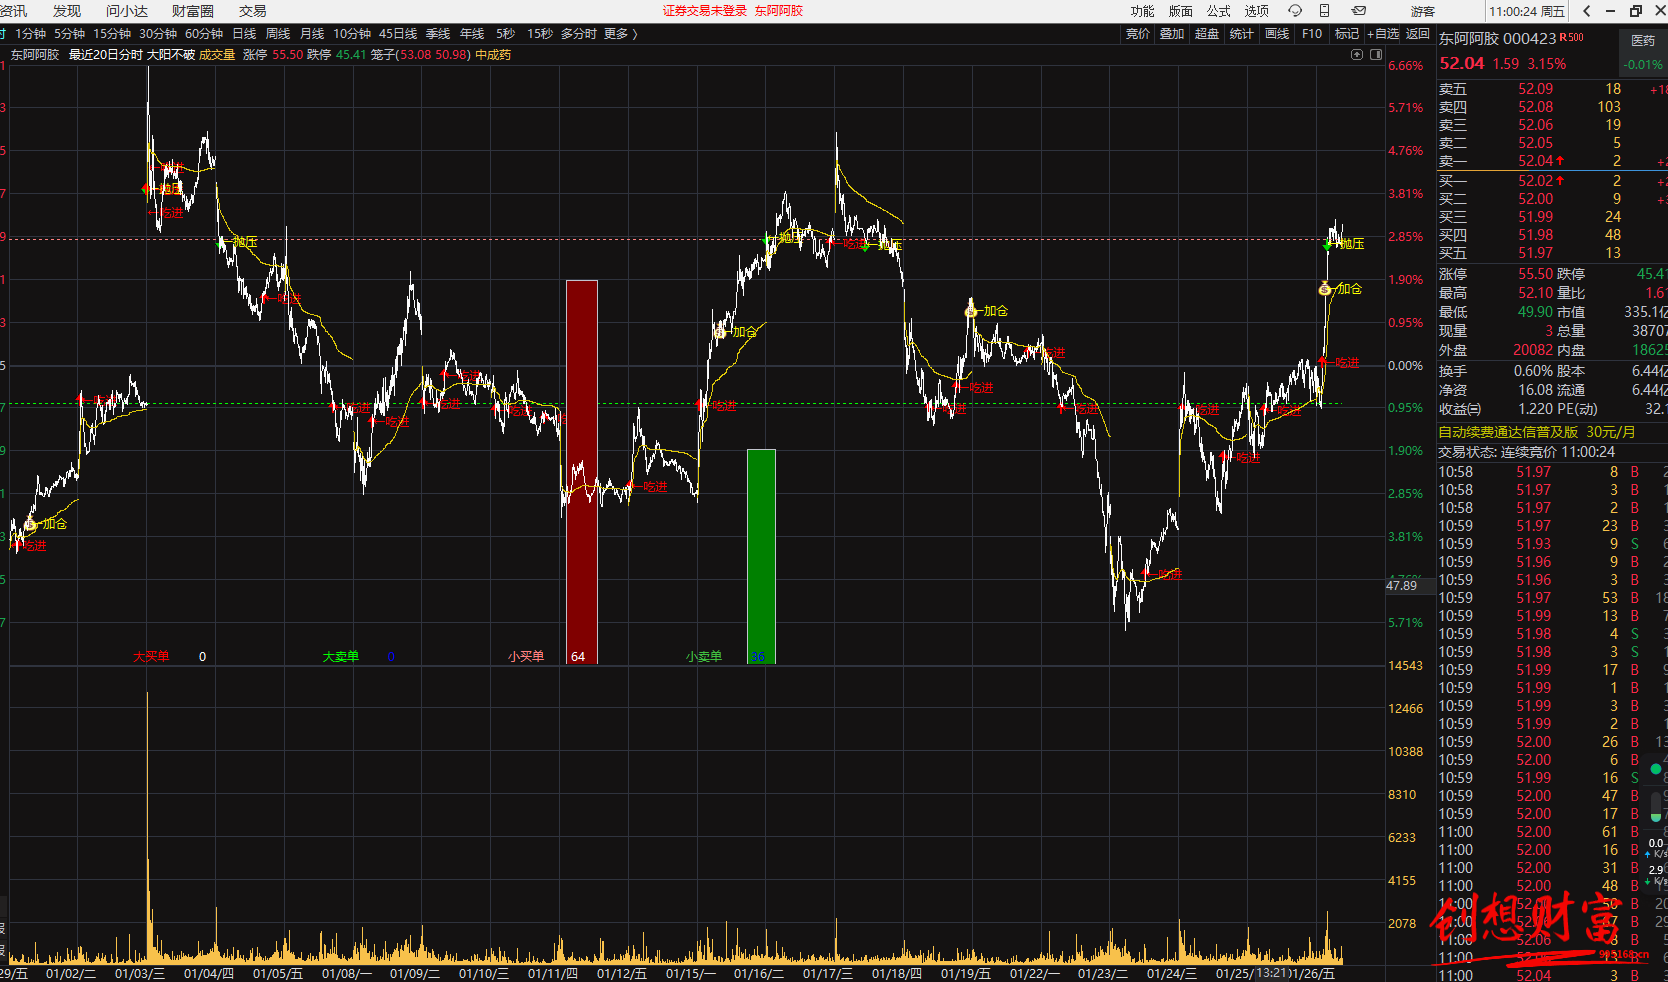Click the 画线 draw line button
Viewport: 1668px width, 982px height.
coord(1277,34)
